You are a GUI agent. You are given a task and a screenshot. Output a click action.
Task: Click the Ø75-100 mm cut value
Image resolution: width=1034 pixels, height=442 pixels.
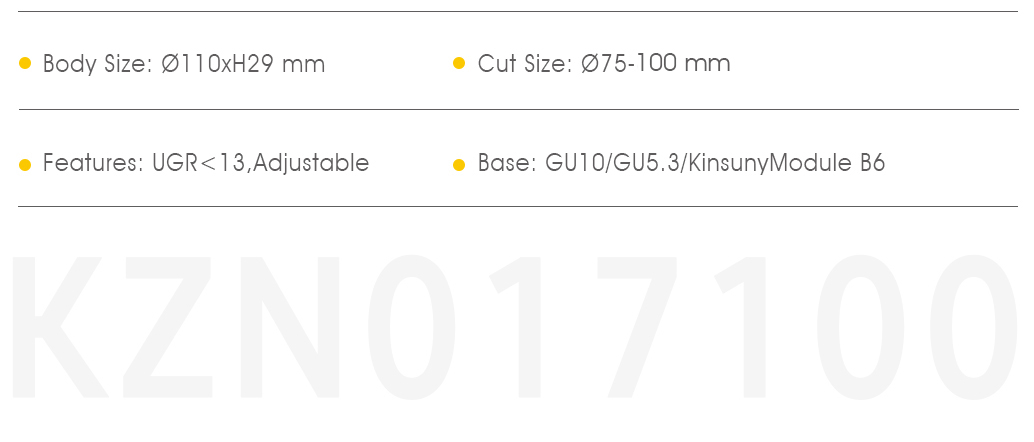(655, 63)
